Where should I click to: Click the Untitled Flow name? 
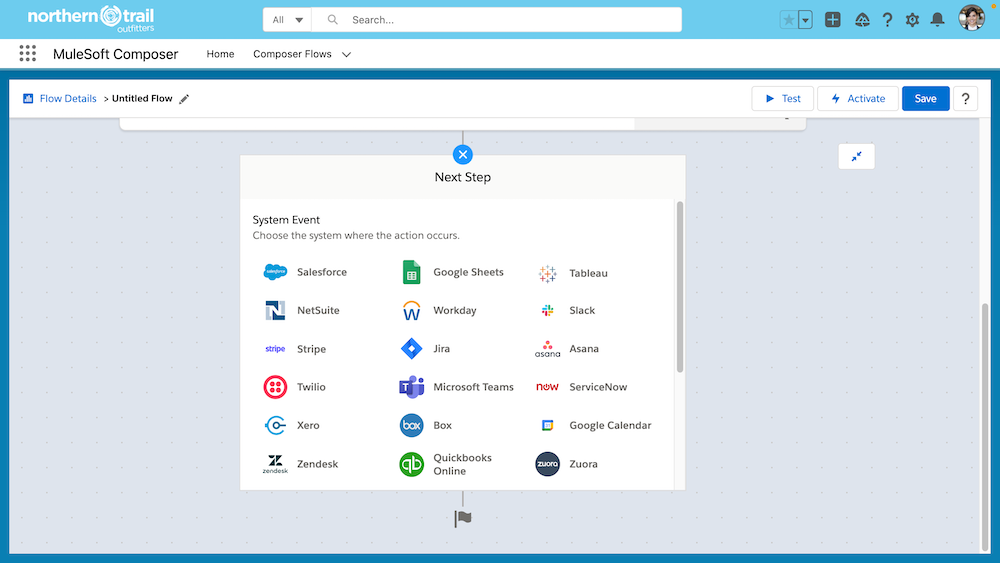click(142, 99)
